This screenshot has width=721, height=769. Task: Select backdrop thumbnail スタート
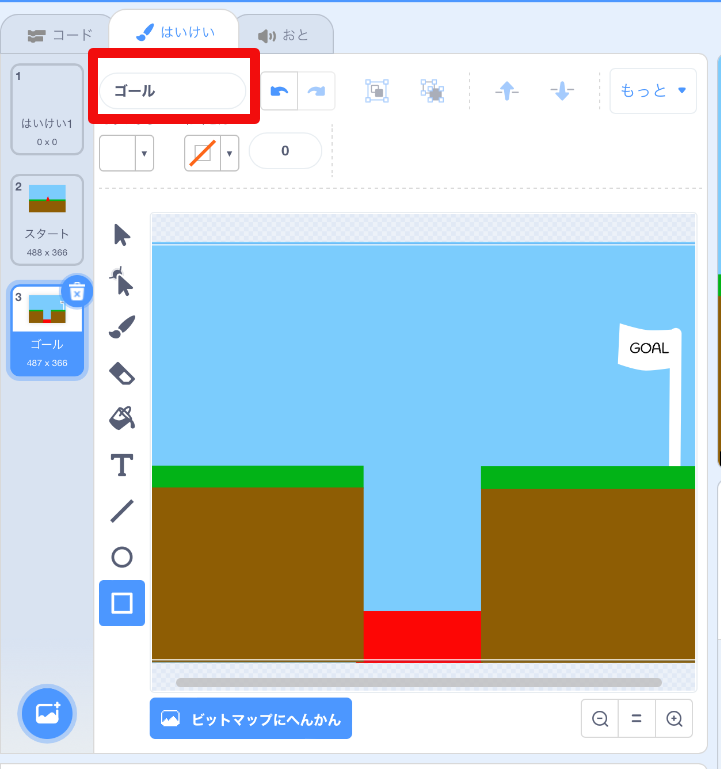coord(47,220)
